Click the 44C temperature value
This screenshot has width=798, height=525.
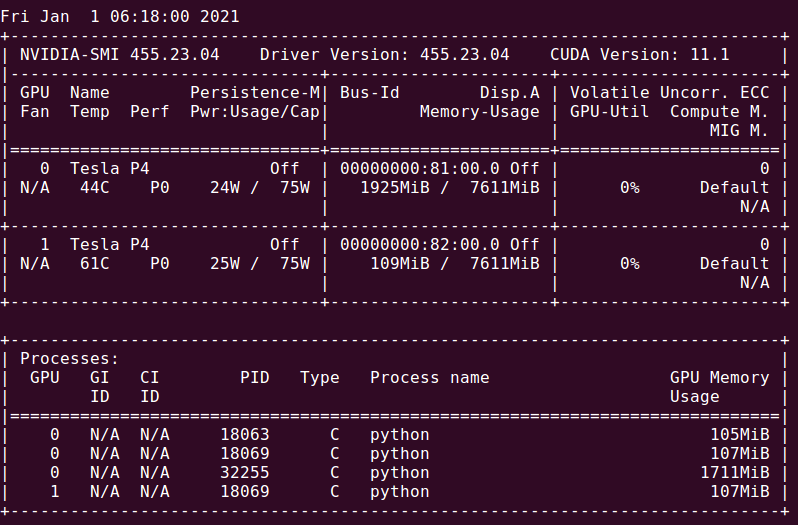[95, 188]
